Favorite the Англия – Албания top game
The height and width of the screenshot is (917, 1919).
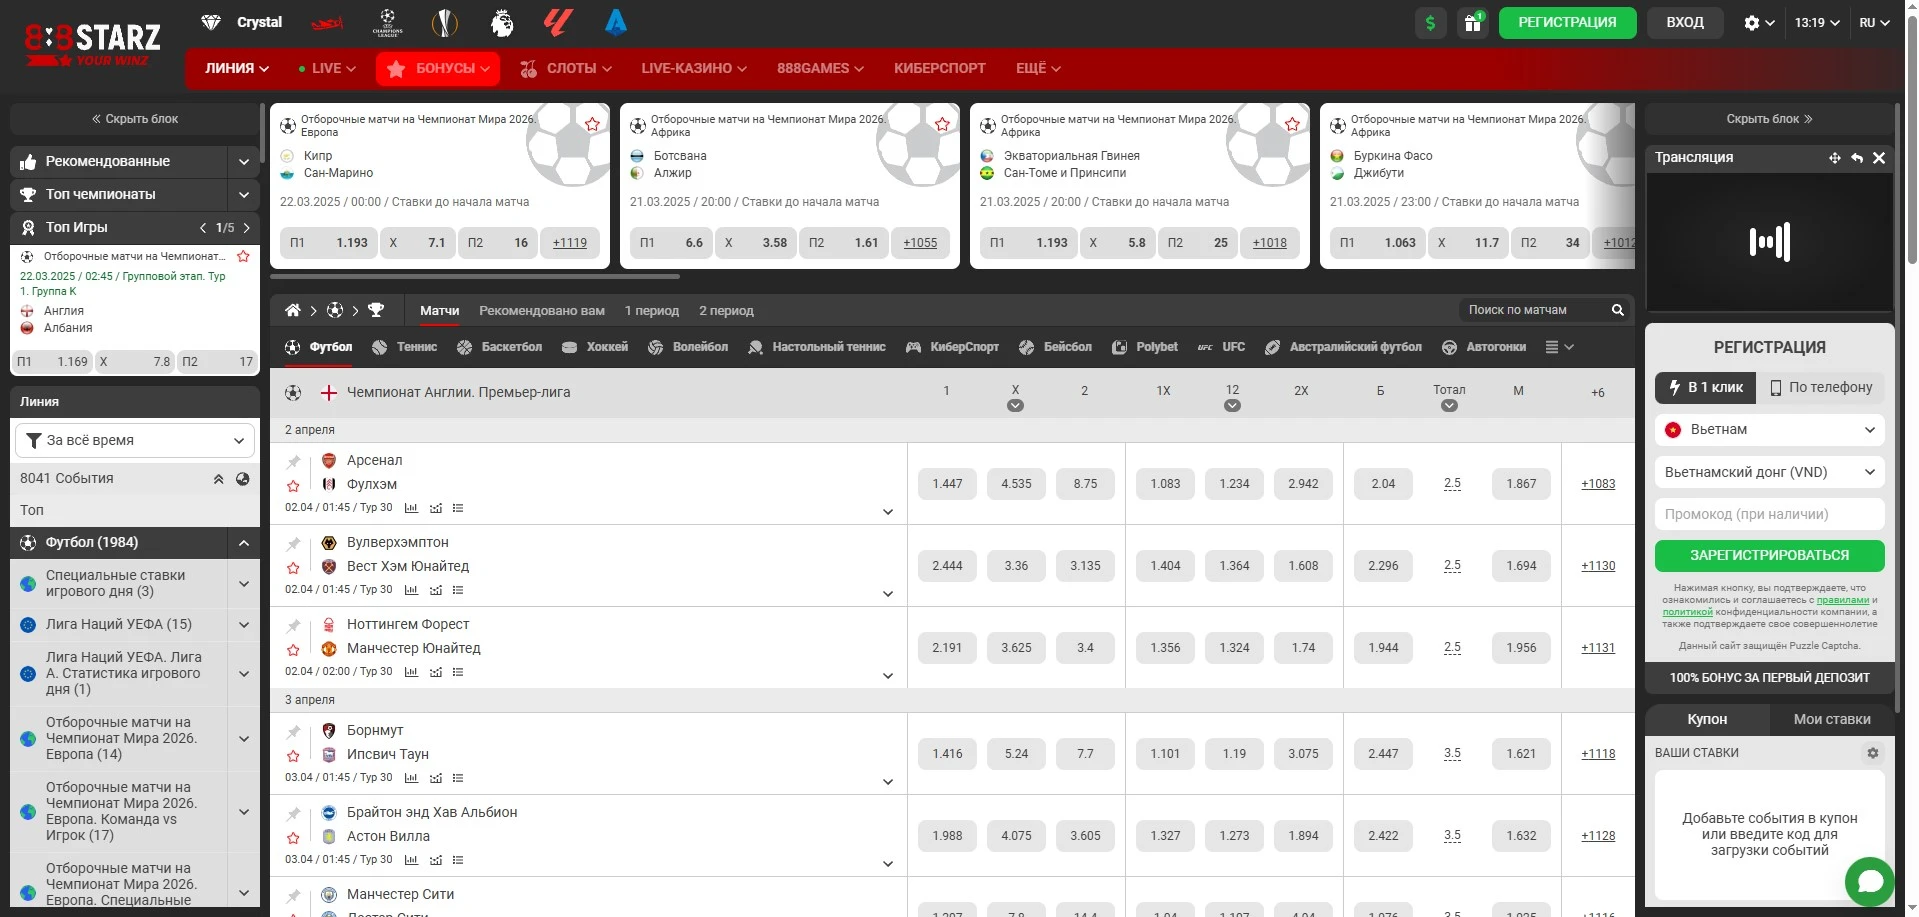pyautogui.click(x=243, y=257)
